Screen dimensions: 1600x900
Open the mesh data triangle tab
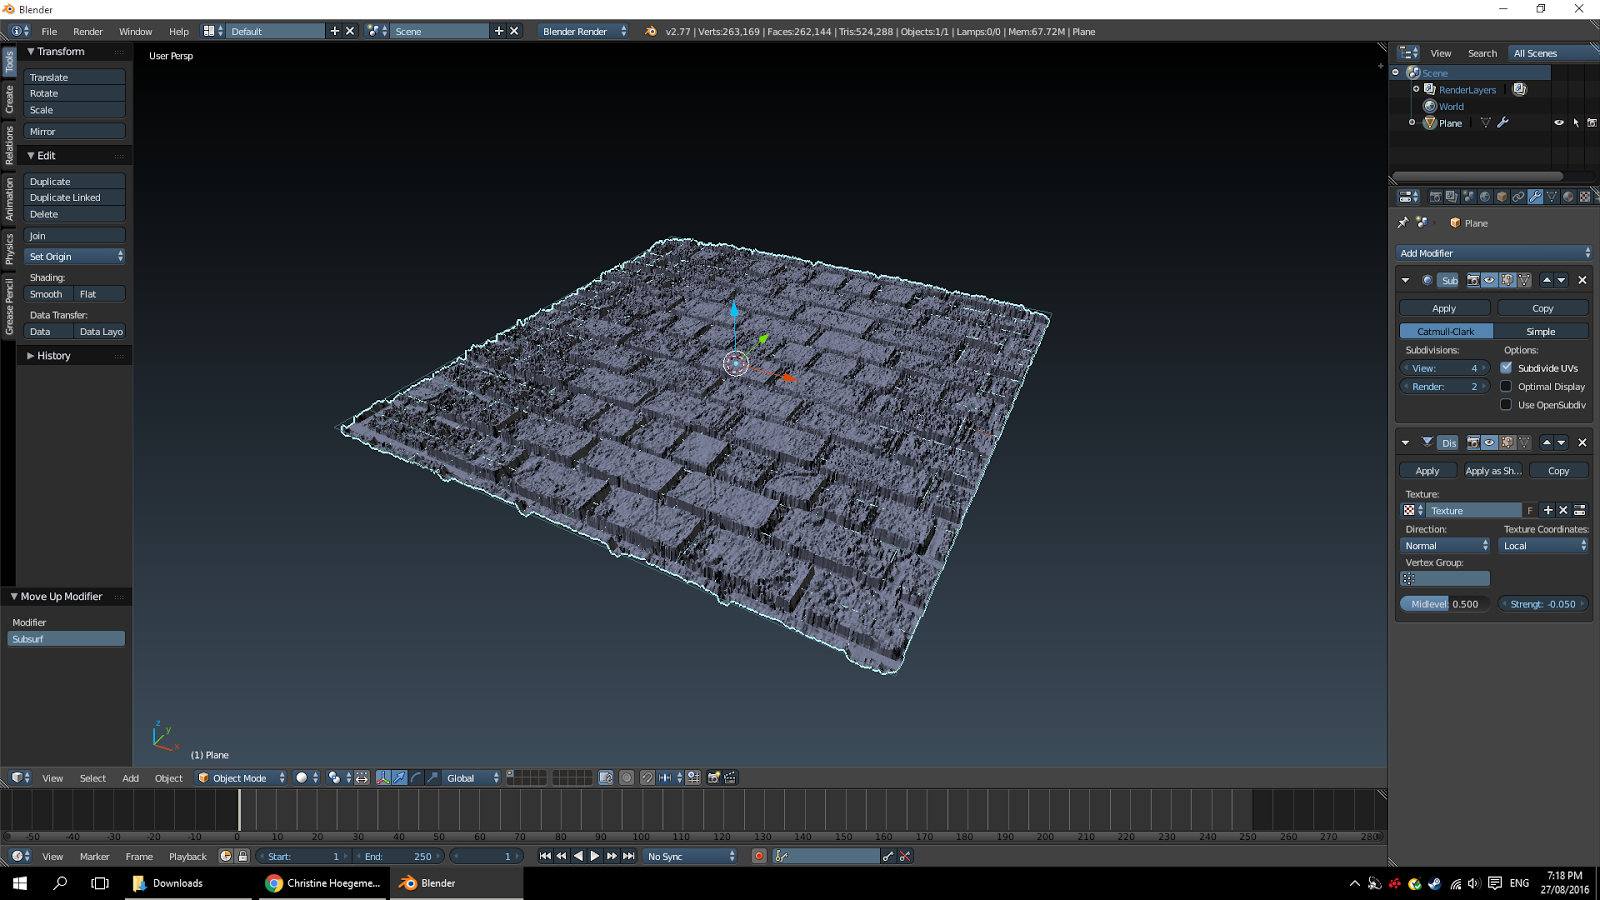1552,197
